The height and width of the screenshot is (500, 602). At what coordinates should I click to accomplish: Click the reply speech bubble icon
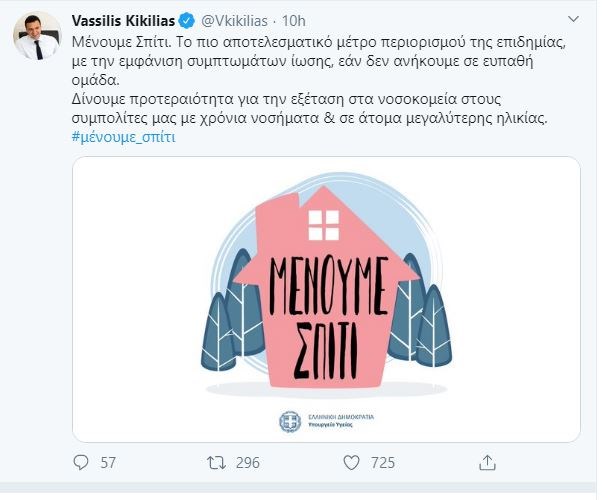coord(83,462)
